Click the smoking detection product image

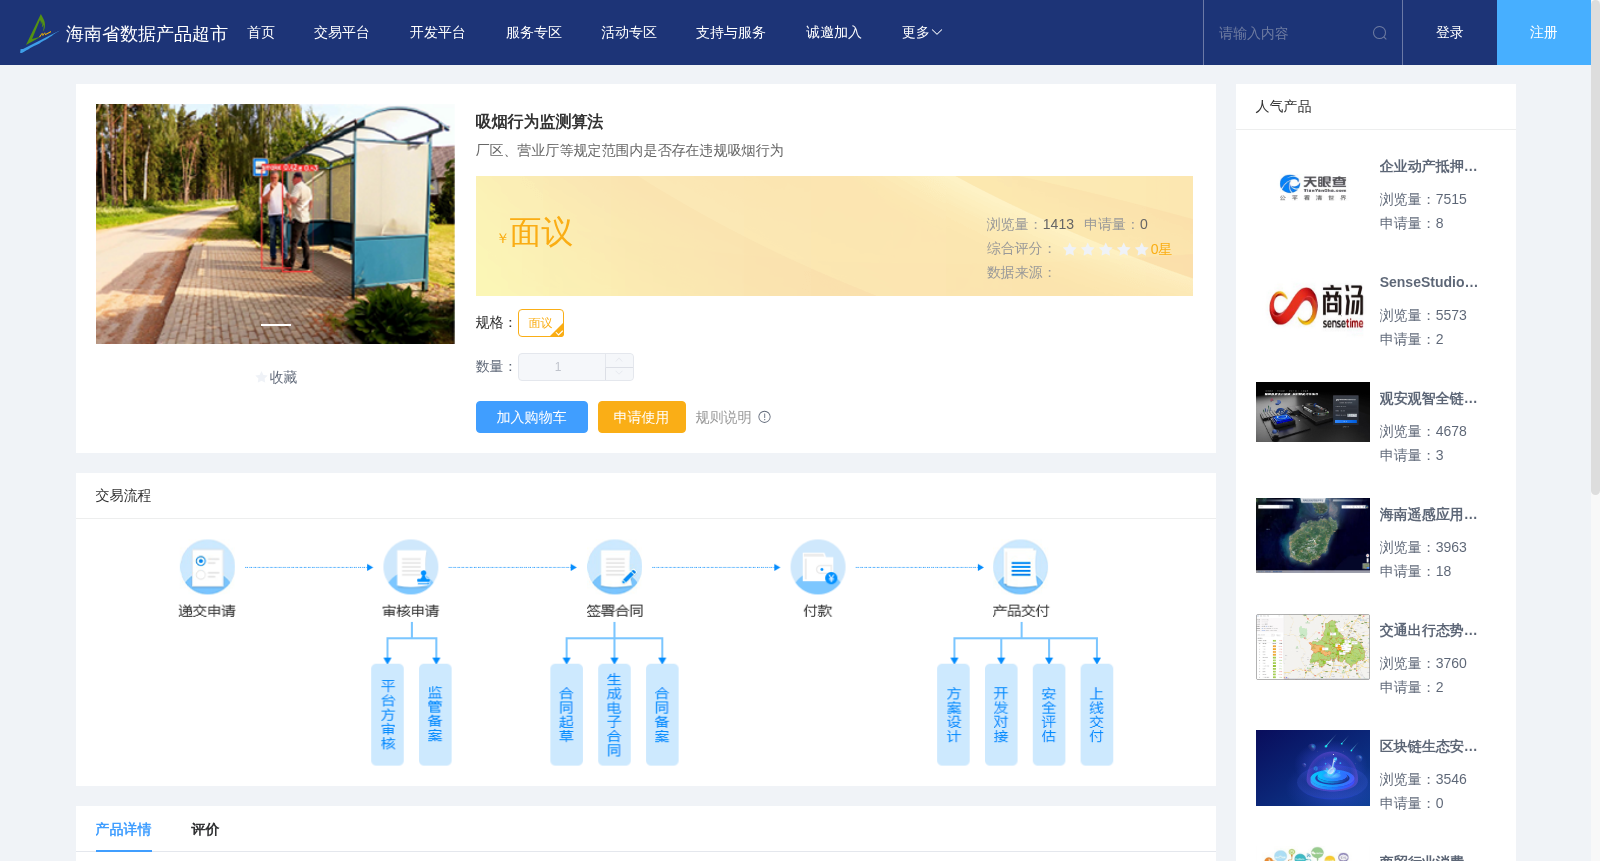point(275,224)
